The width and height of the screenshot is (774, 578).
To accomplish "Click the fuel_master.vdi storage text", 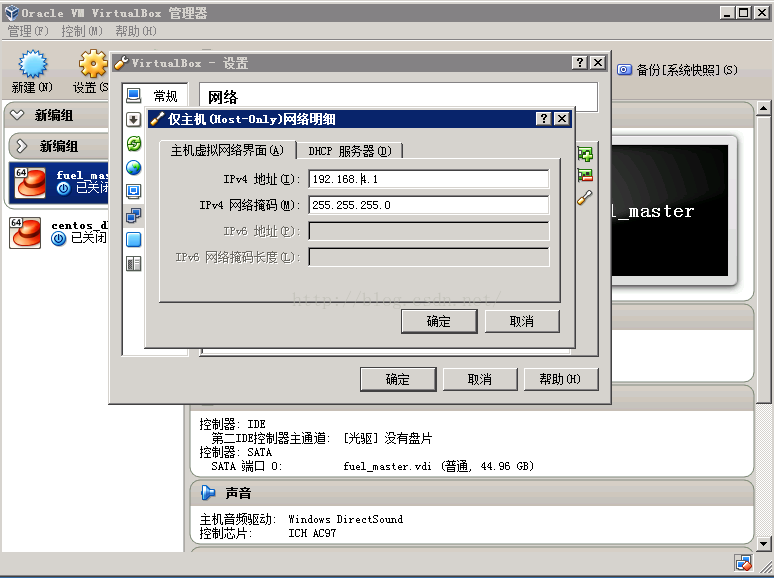I will pyautogui.click(x=387, y=466).
